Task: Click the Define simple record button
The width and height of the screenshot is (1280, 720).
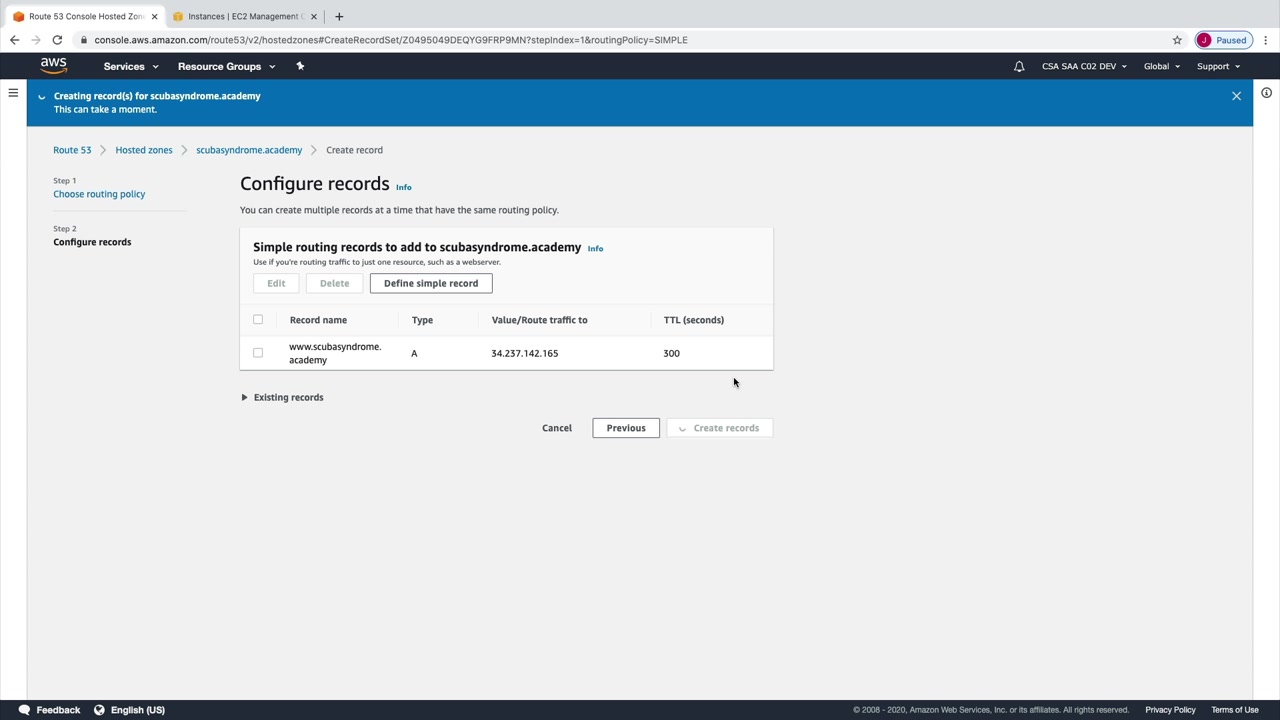Action: [431, 283]
